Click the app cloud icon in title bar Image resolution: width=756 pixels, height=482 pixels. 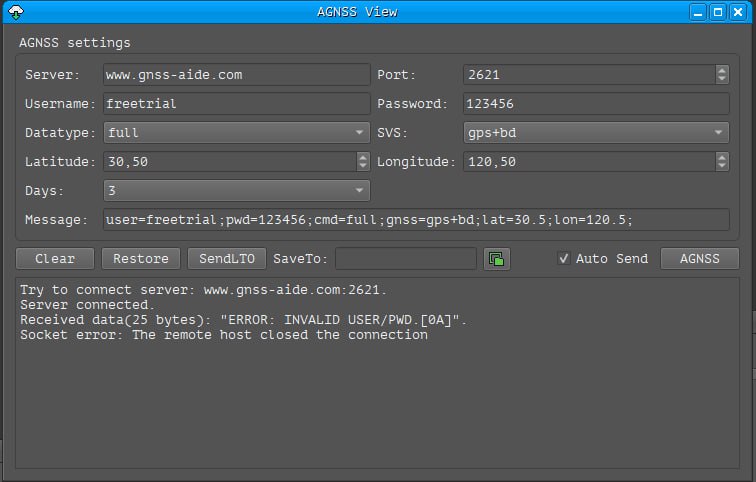coord(16,12)
